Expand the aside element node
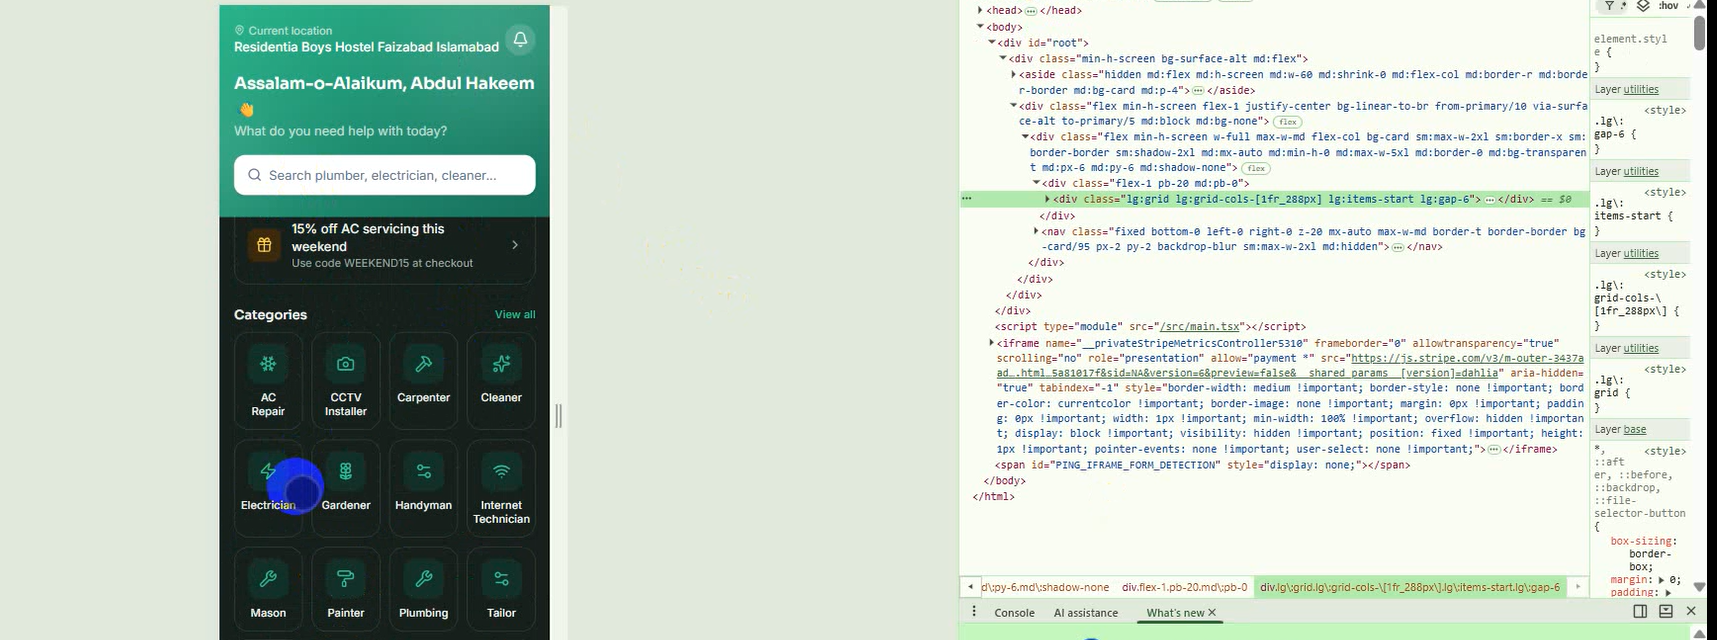This screenshot has width=1717, height=640. pos(1014,74)
